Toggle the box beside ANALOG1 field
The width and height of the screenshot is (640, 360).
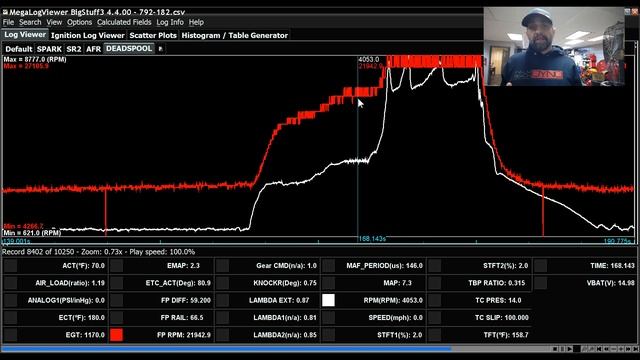(x=11, y=300)
